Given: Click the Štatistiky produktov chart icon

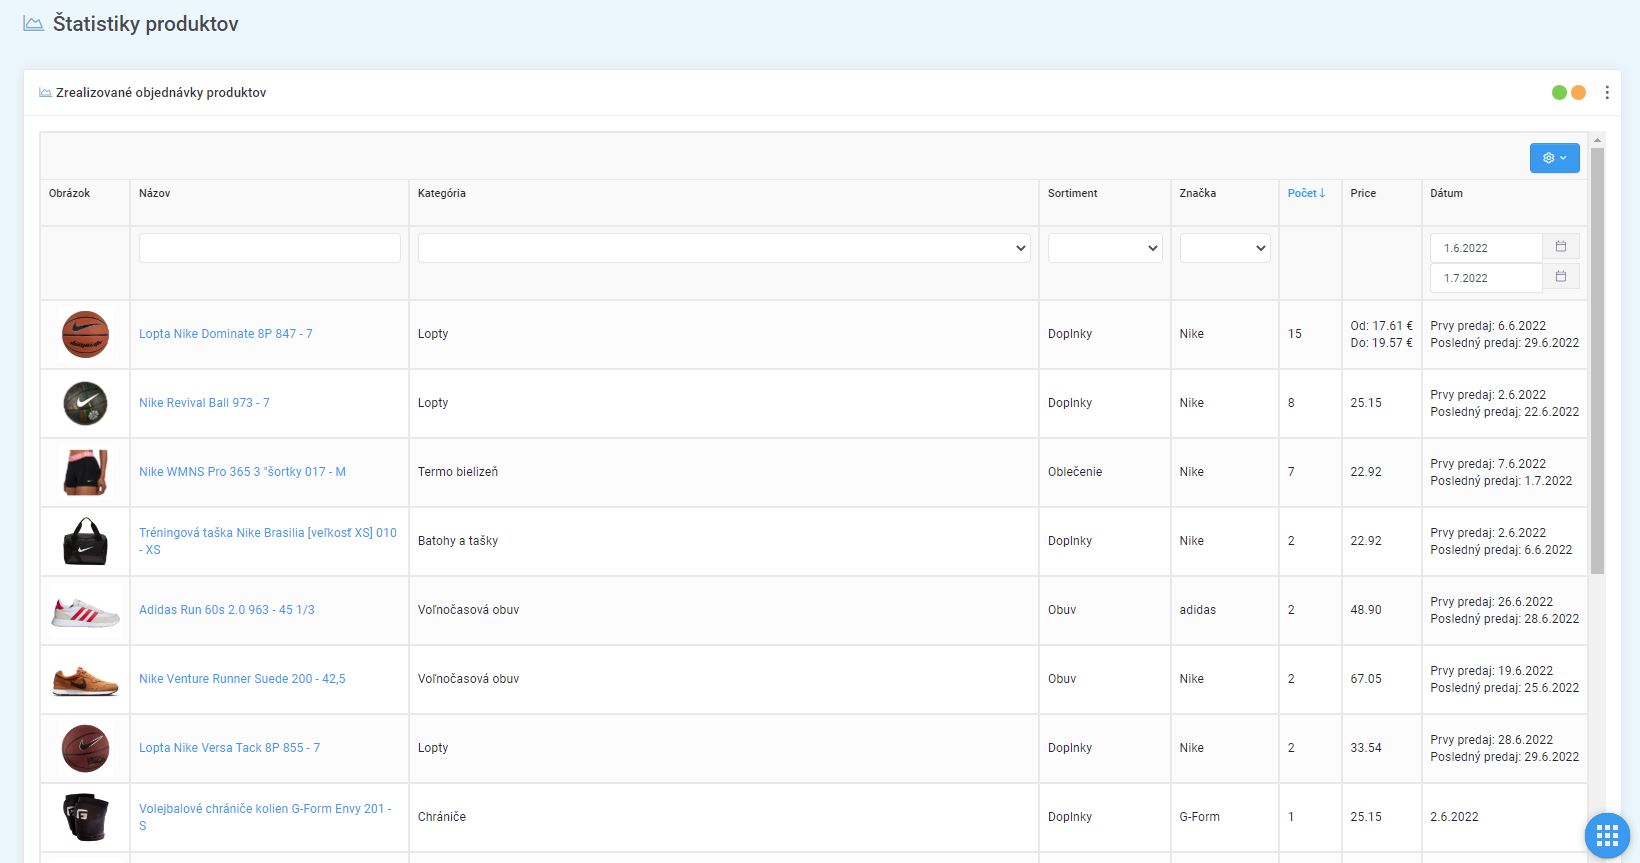Looking at the screenshot, I should (33, 24).
